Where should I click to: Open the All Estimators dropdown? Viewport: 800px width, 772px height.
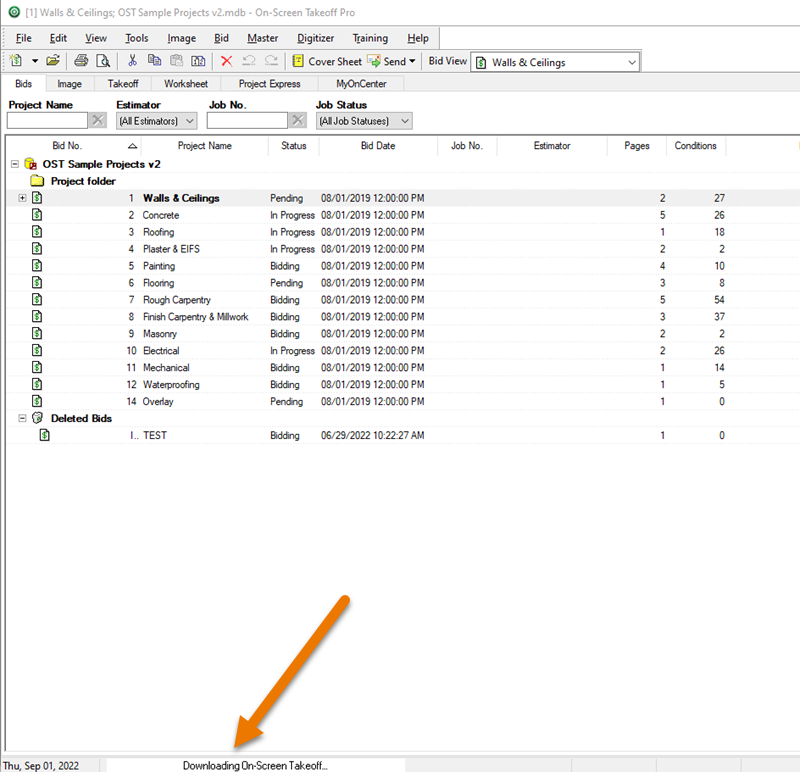(x=156, y=121)
